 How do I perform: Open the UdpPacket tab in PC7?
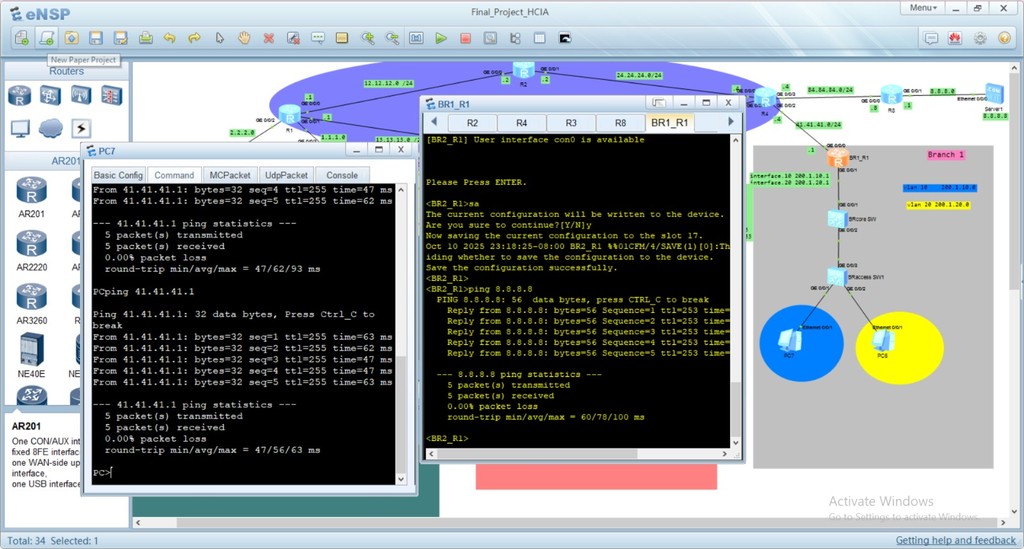[287, 175]
